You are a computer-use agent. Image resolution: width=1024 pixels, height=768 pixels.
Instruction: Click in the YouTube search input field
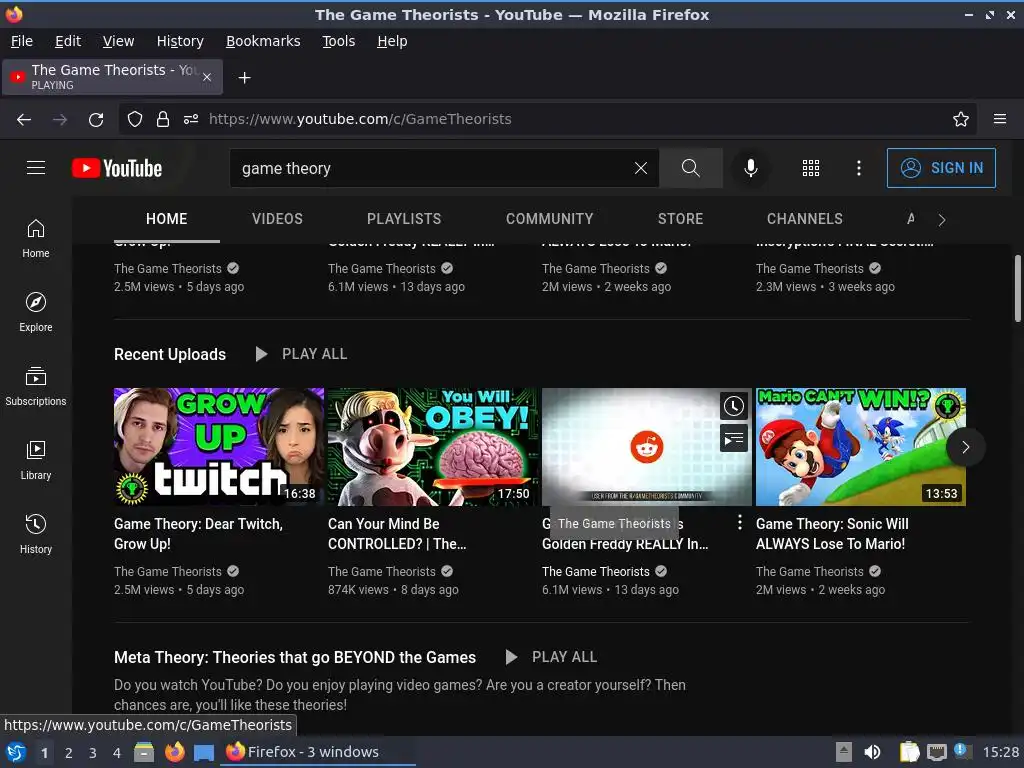click(431, 168)
